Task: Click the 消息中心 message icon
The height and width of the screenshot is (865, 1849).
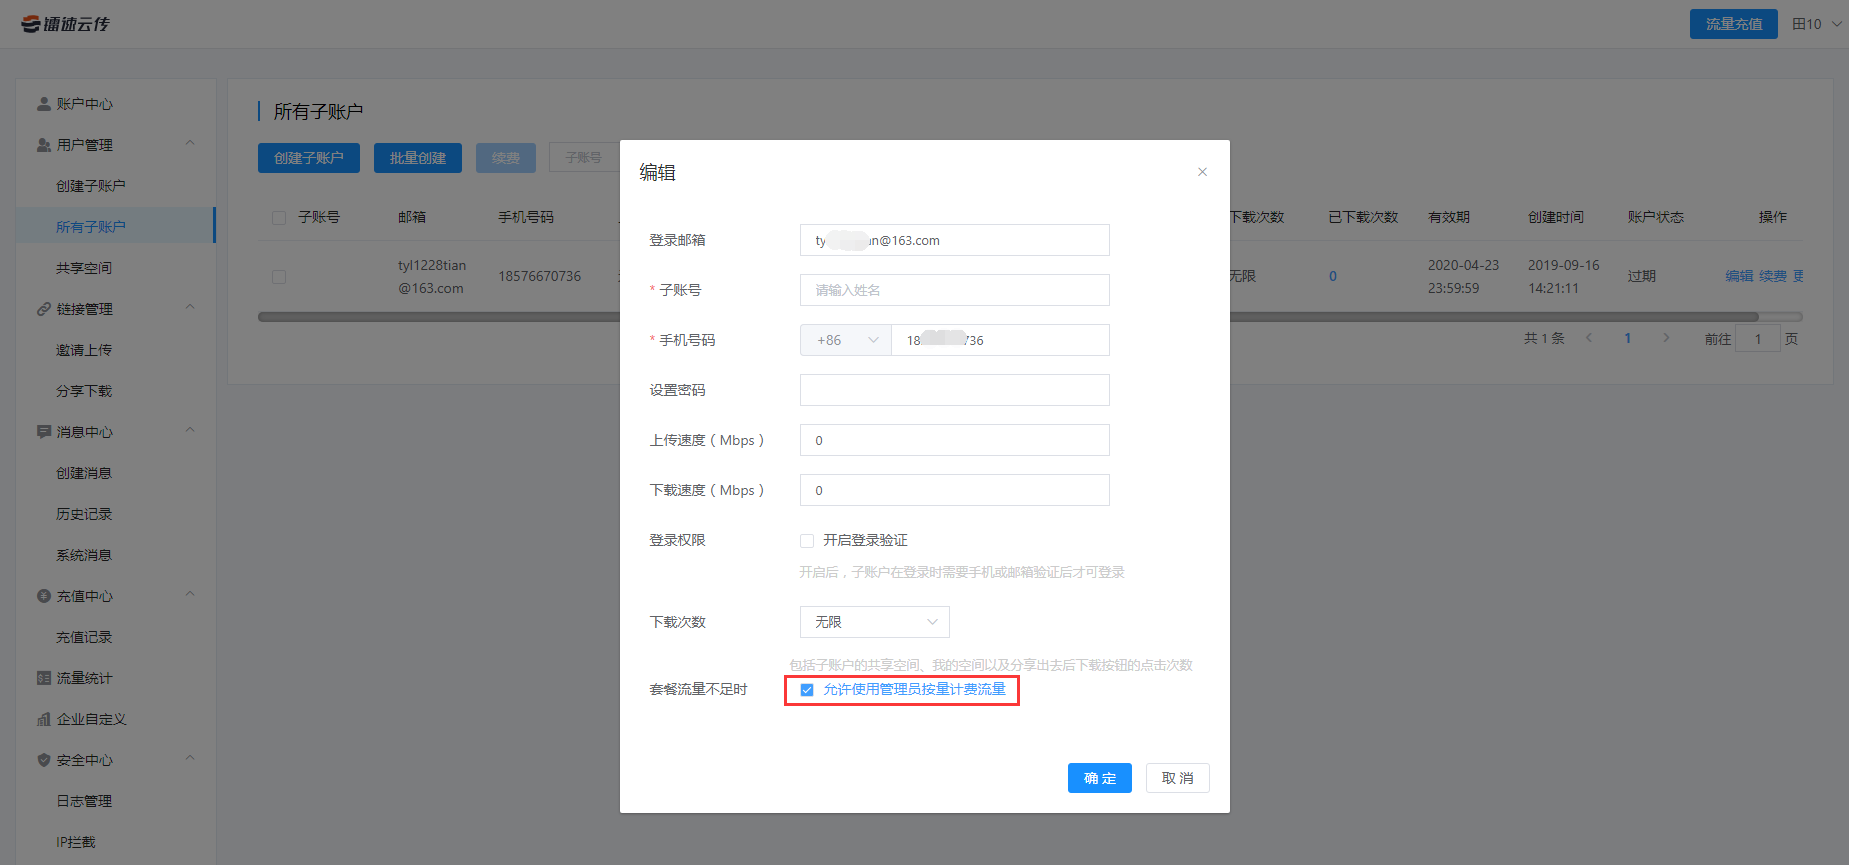Action: (x=44, y=432)
